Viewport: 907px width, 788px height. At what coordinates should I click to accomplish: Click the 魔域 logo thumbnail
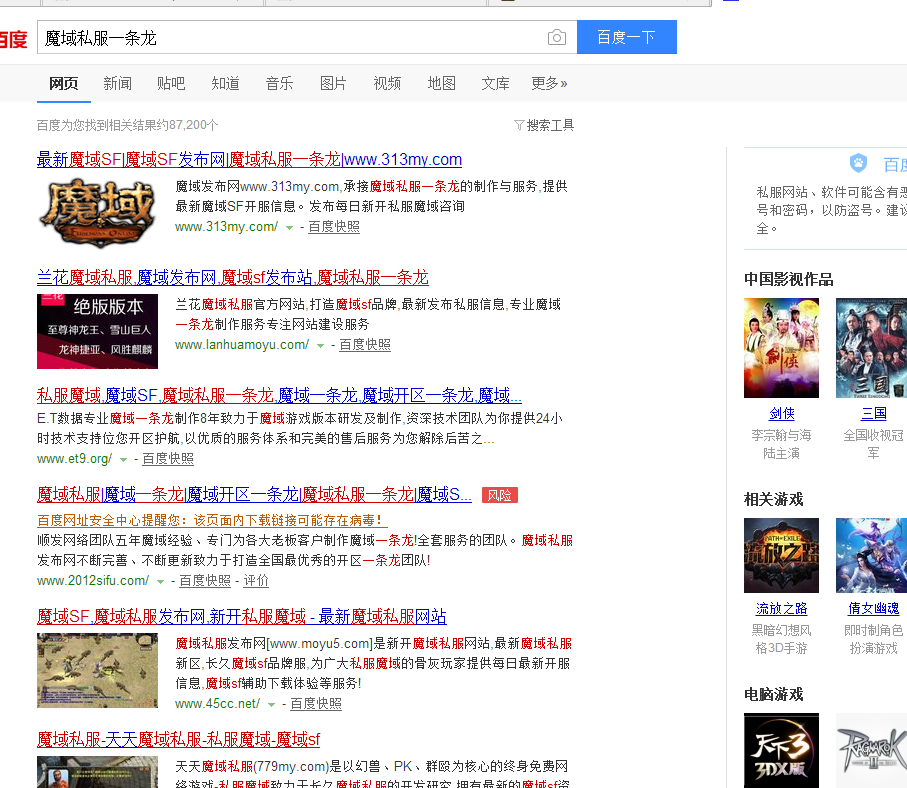click(97, 213)
